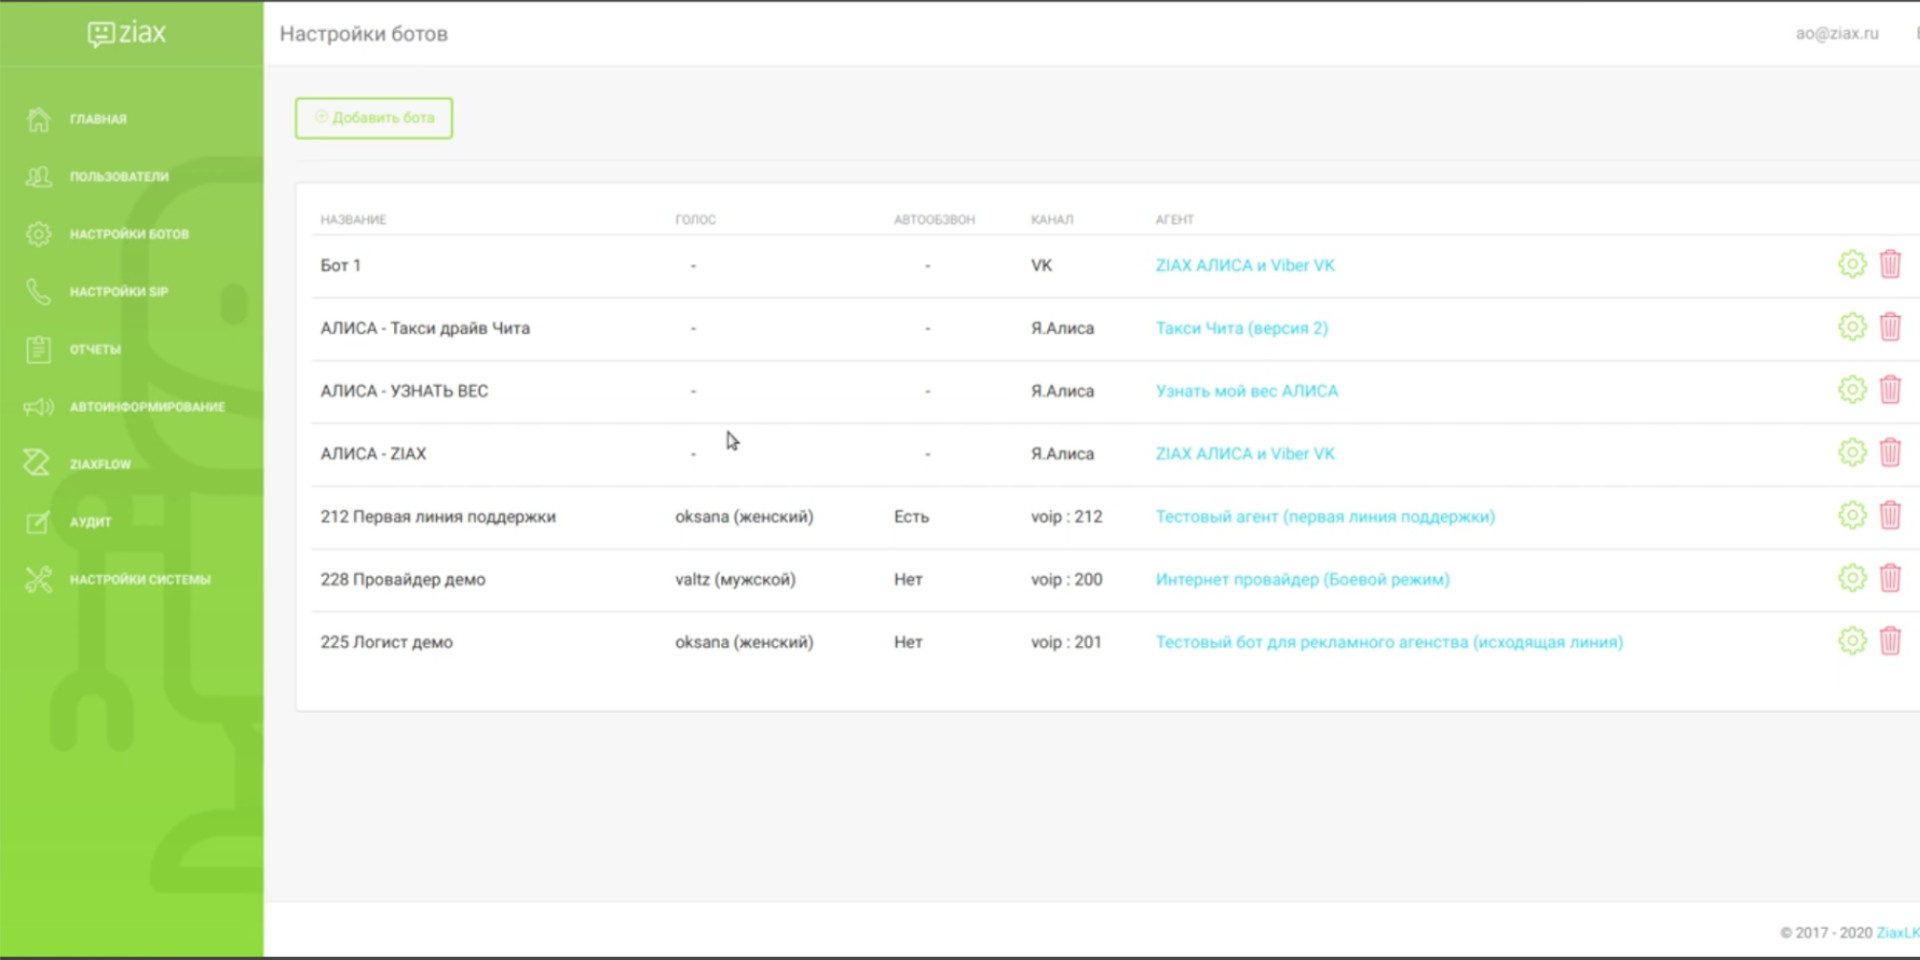The height and width of the screenshot is (960, 1920).
Task: Remove 212 Первая линия поддержки bot
Action: 1889,516
